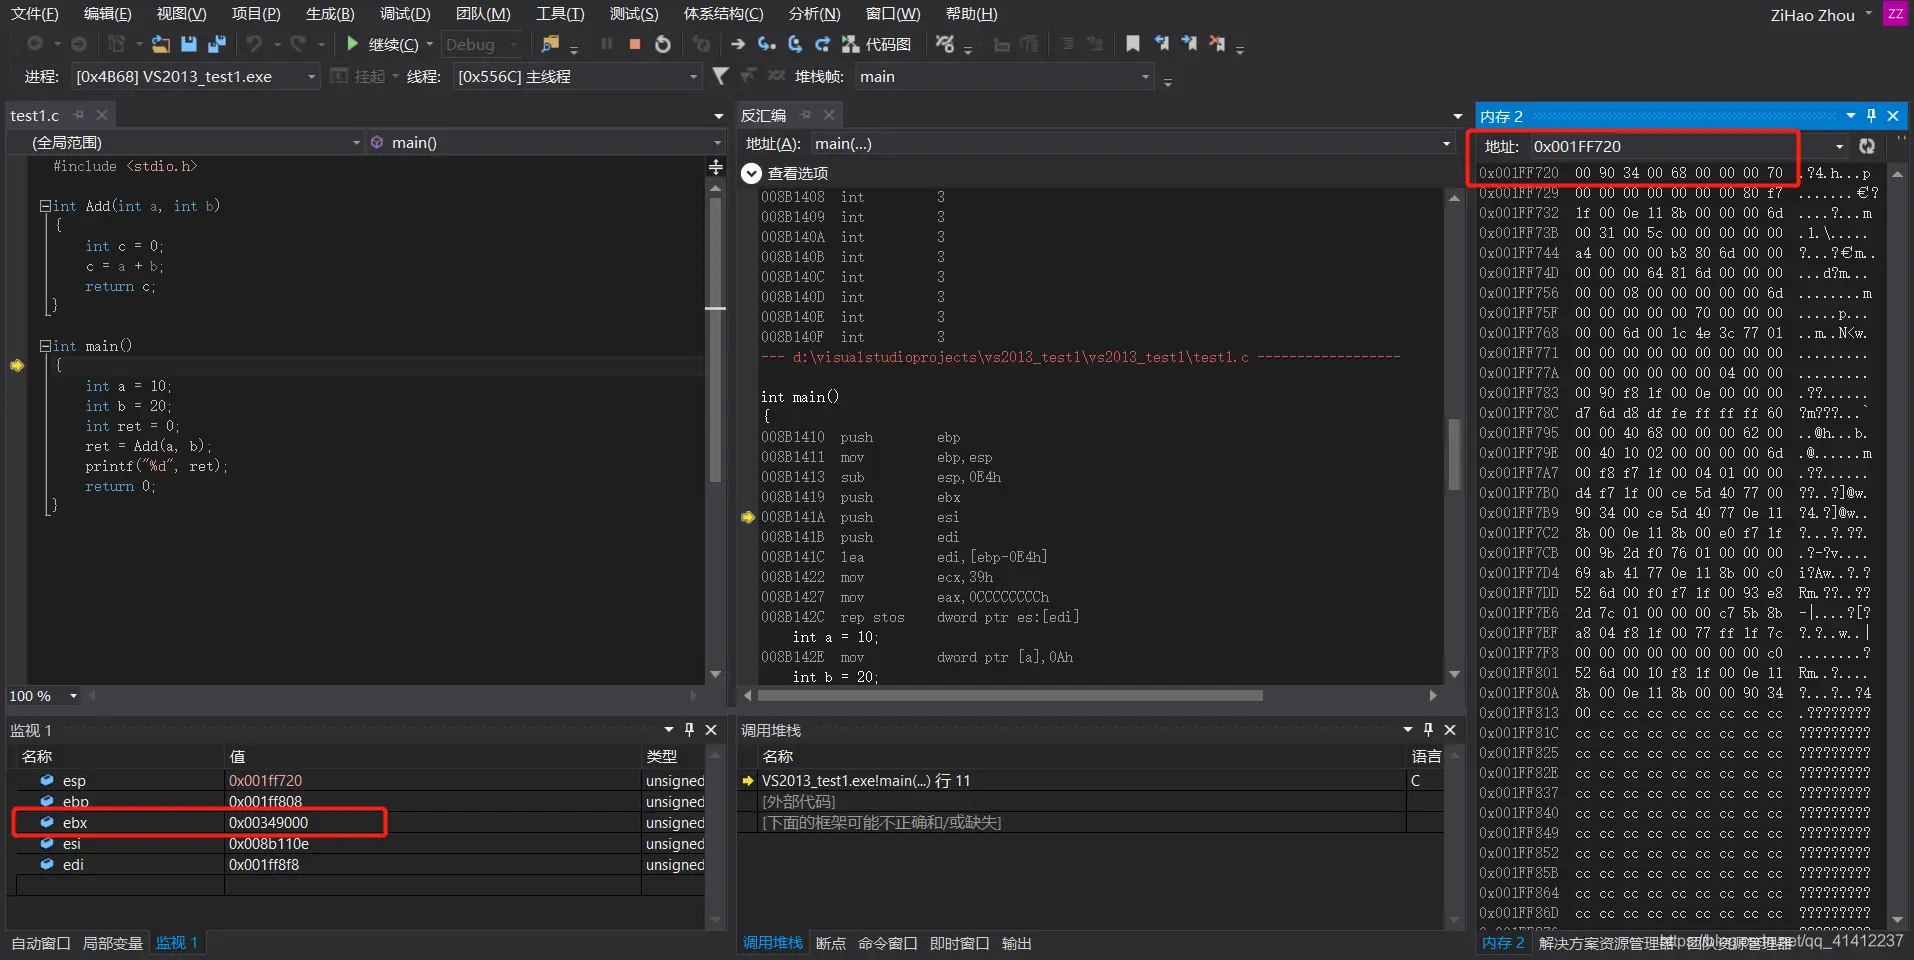This screenshot has width=1914, height=960.
Task: Open the Debug (调试) menu
Action: coord(405,14)
